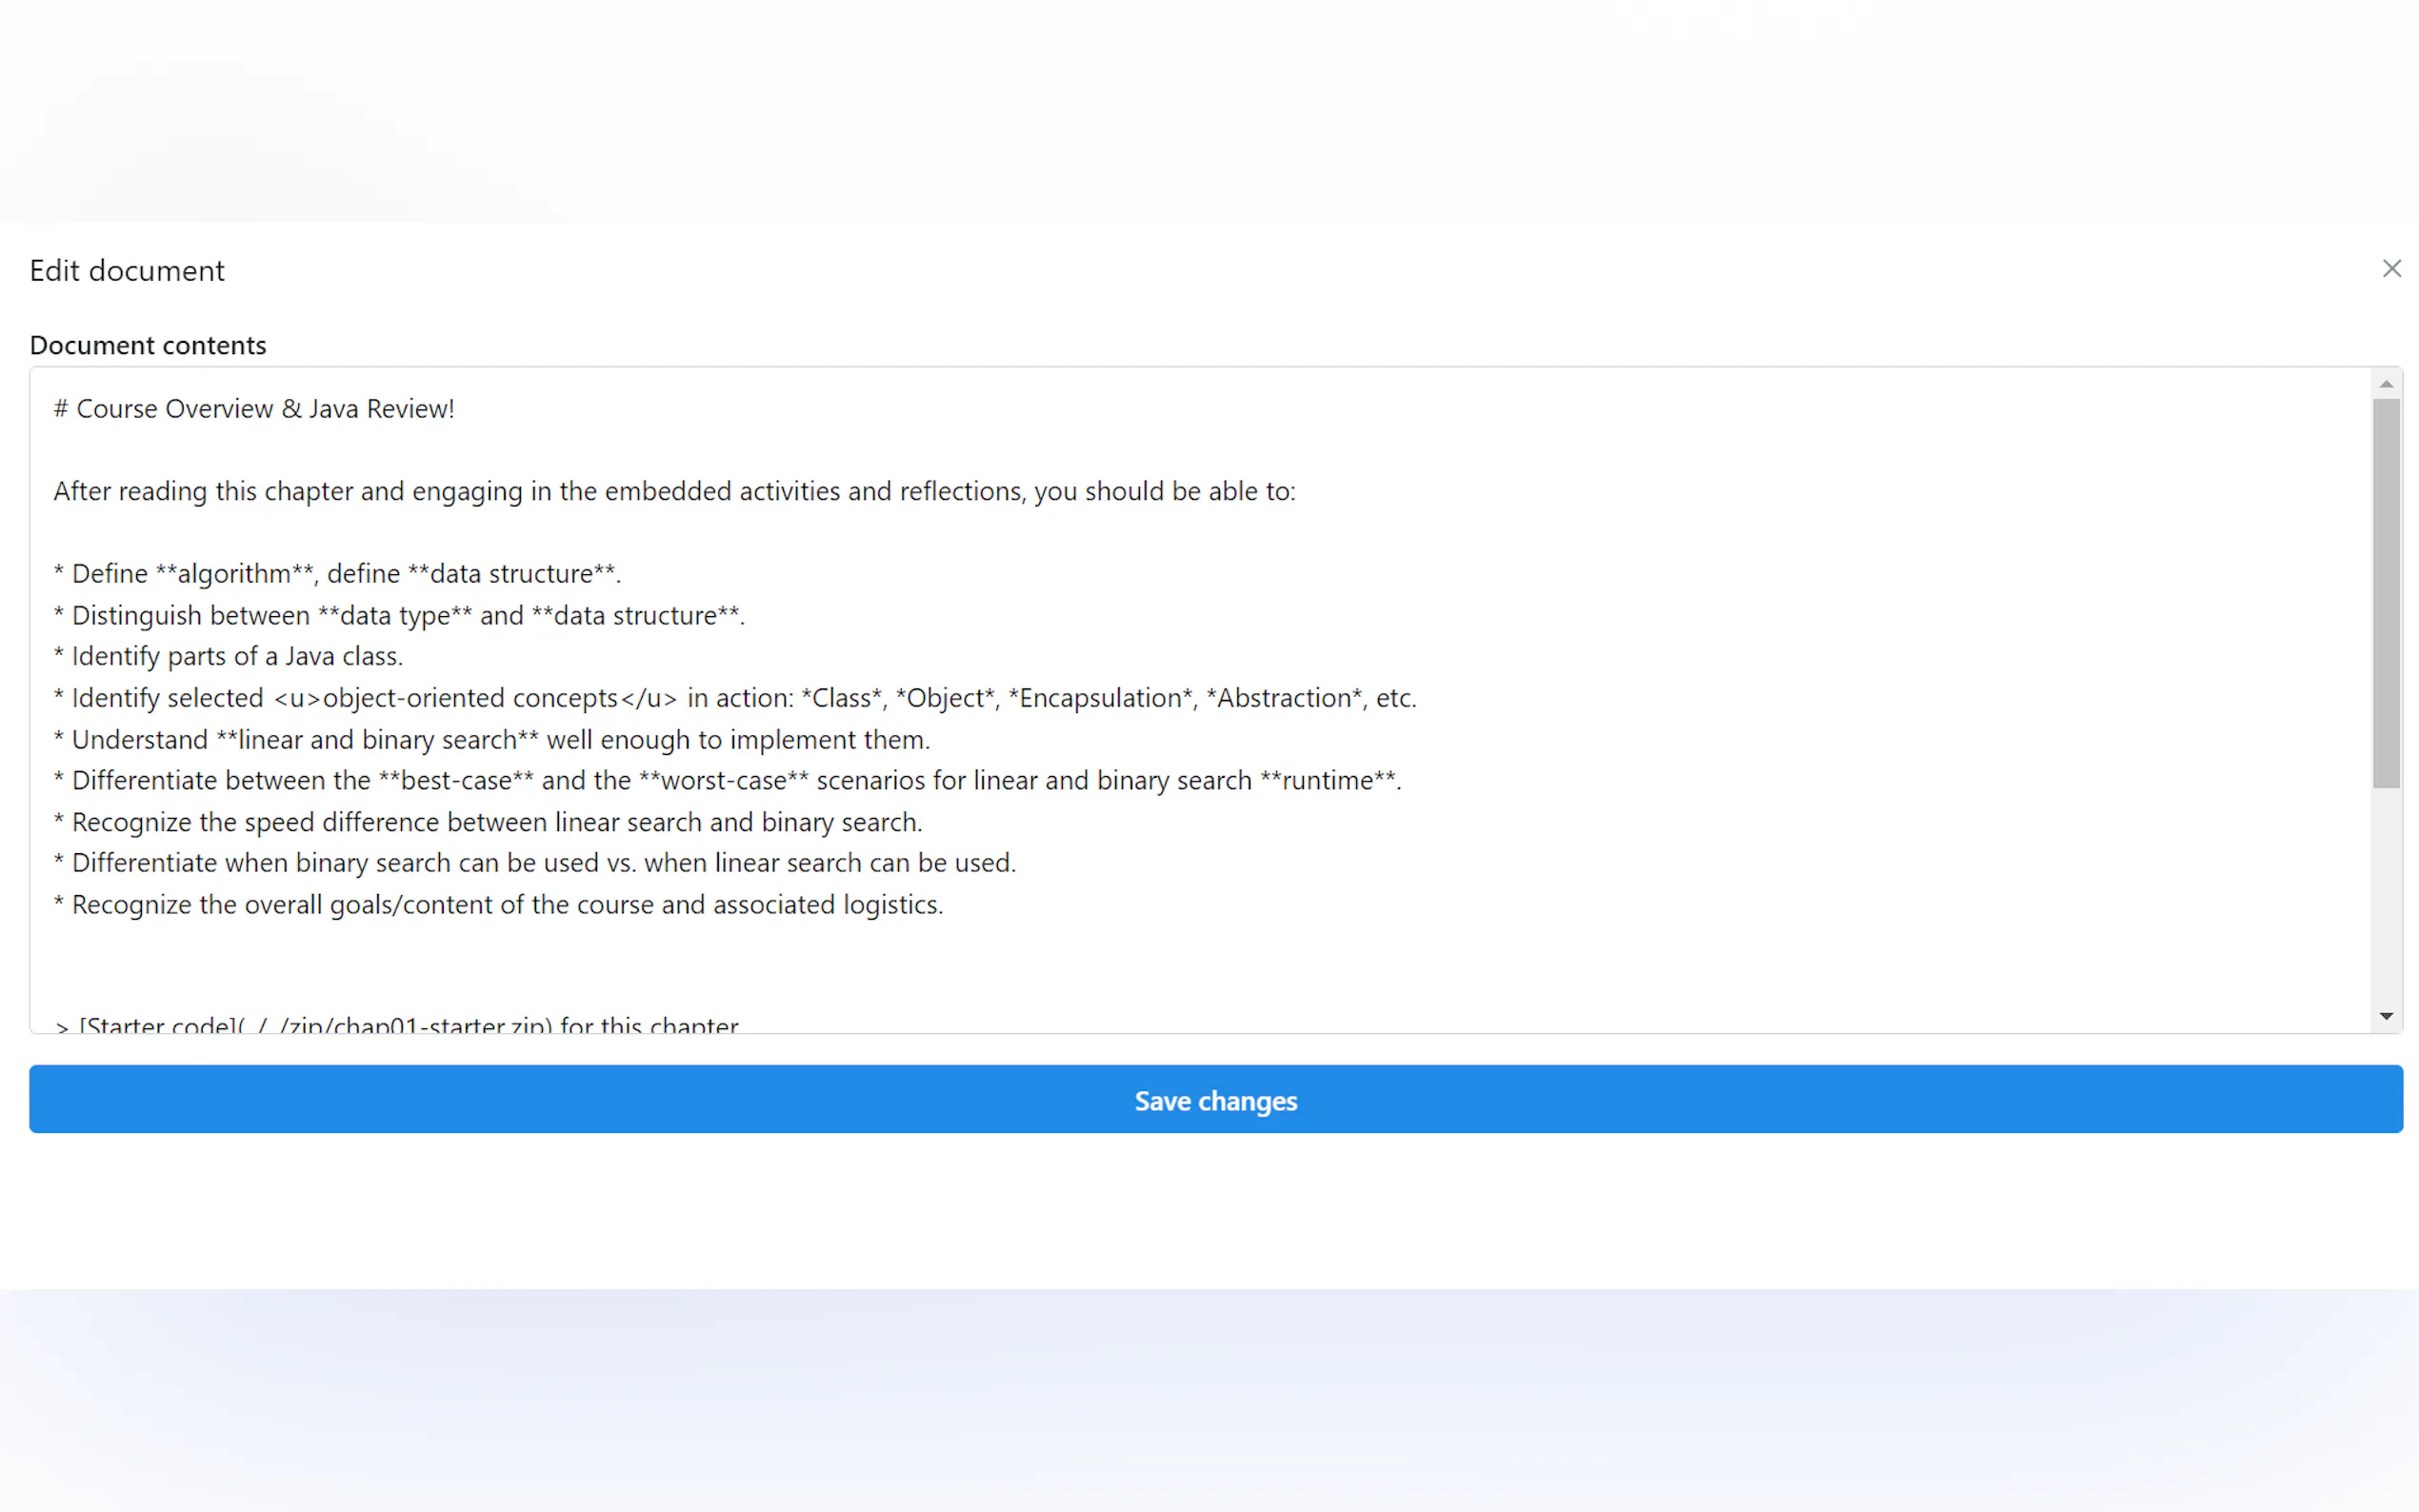
Task: Click 'Identify parts of a Java class' line
Action: tap(236, 656)
